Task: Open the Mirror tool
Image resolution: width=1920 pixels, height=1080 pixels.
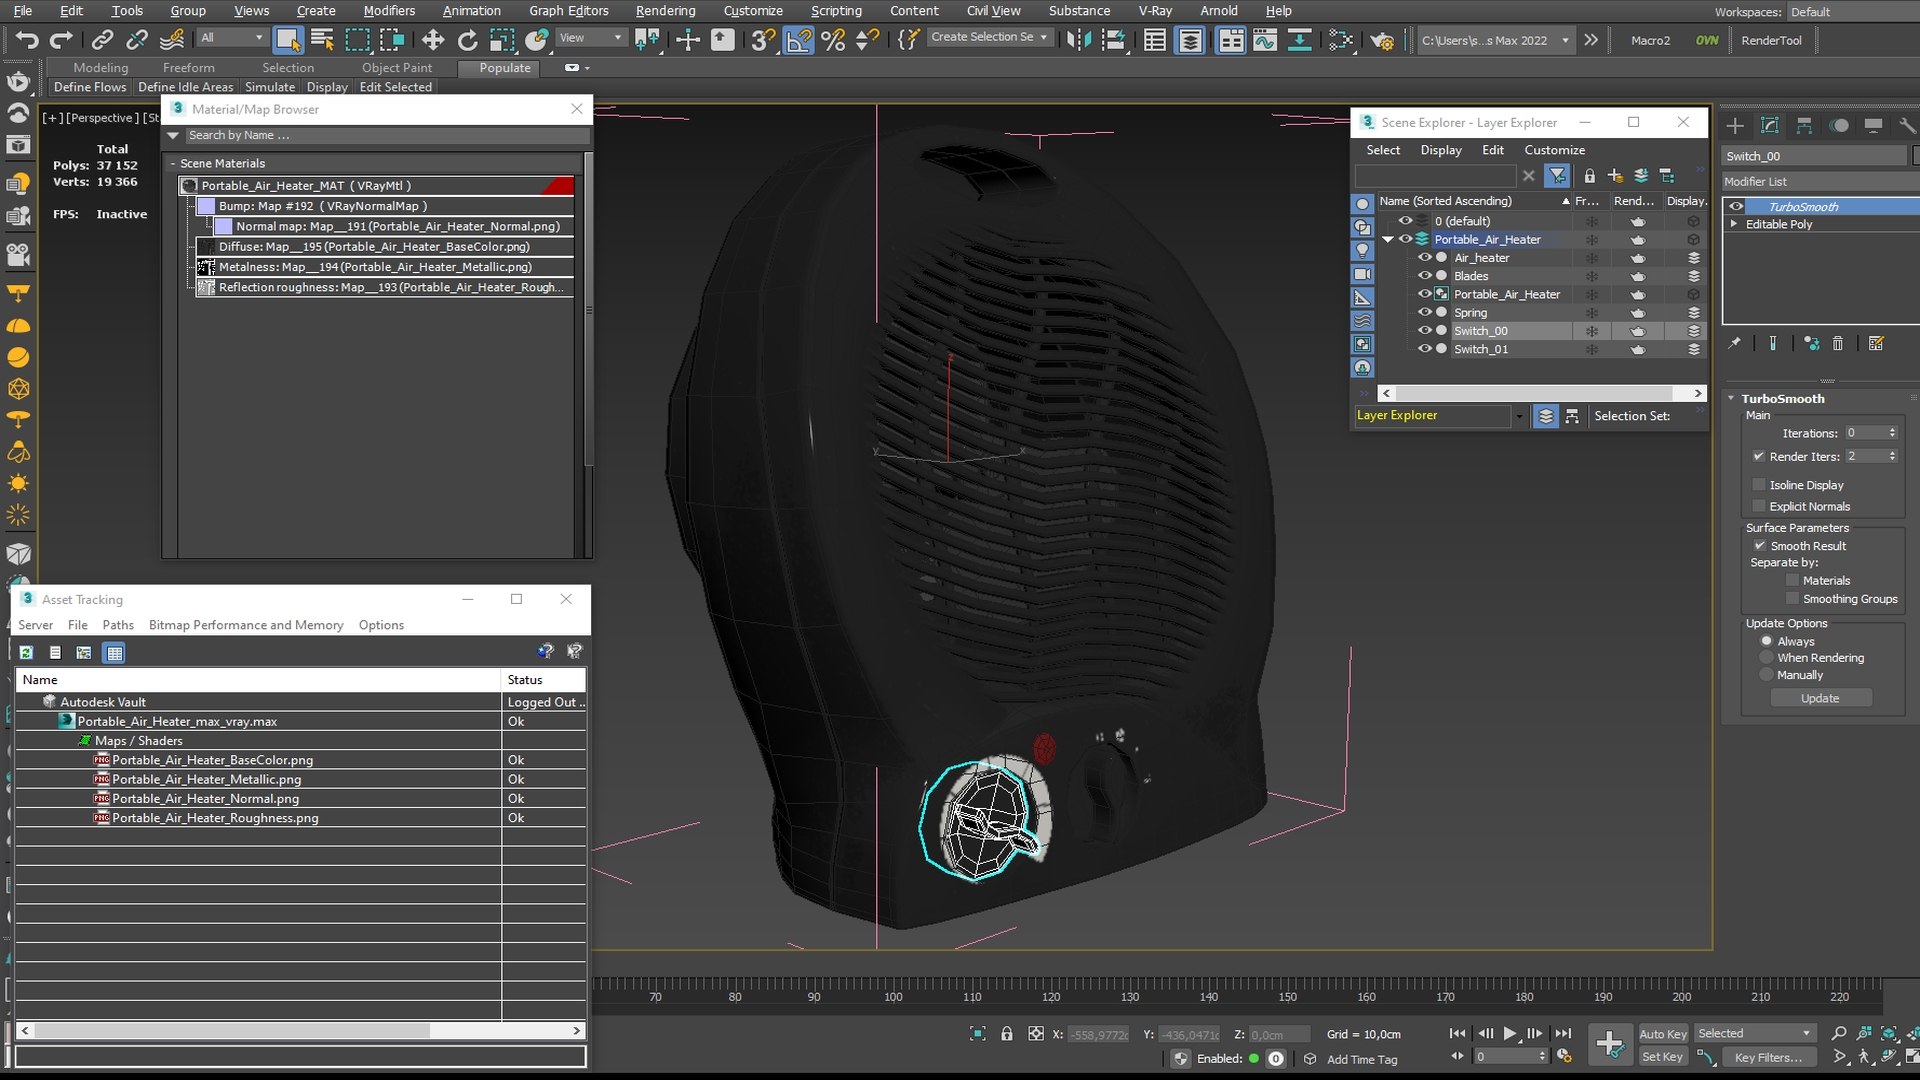Action: pos(1079,40)
